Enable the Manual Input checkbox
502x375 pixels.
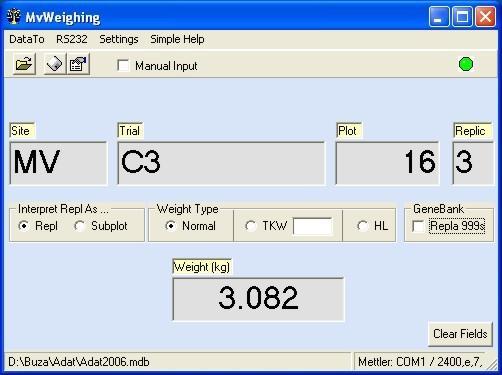(123, 65)
